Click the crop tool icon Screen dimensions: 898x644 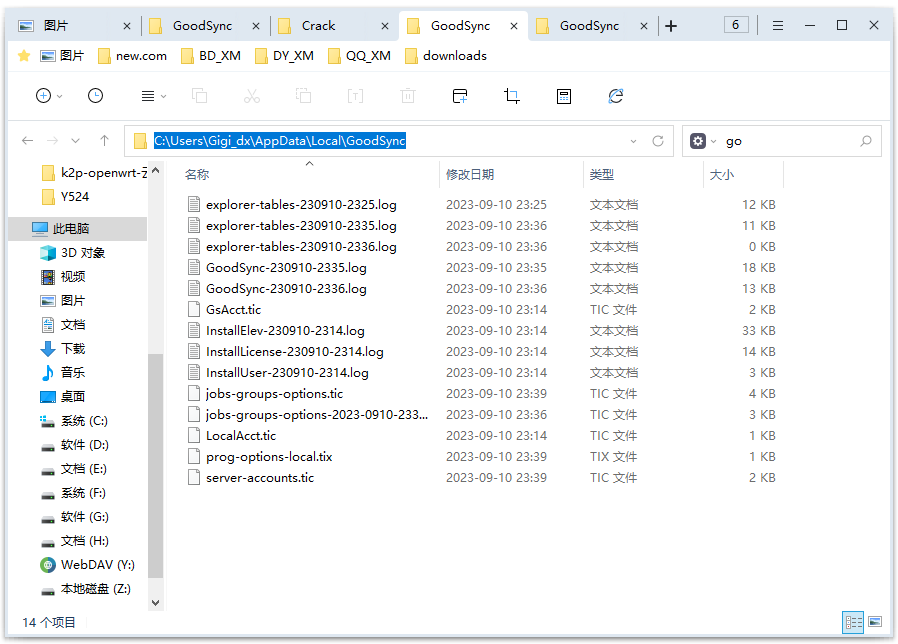pyautogui.click(x=512, y=96)
